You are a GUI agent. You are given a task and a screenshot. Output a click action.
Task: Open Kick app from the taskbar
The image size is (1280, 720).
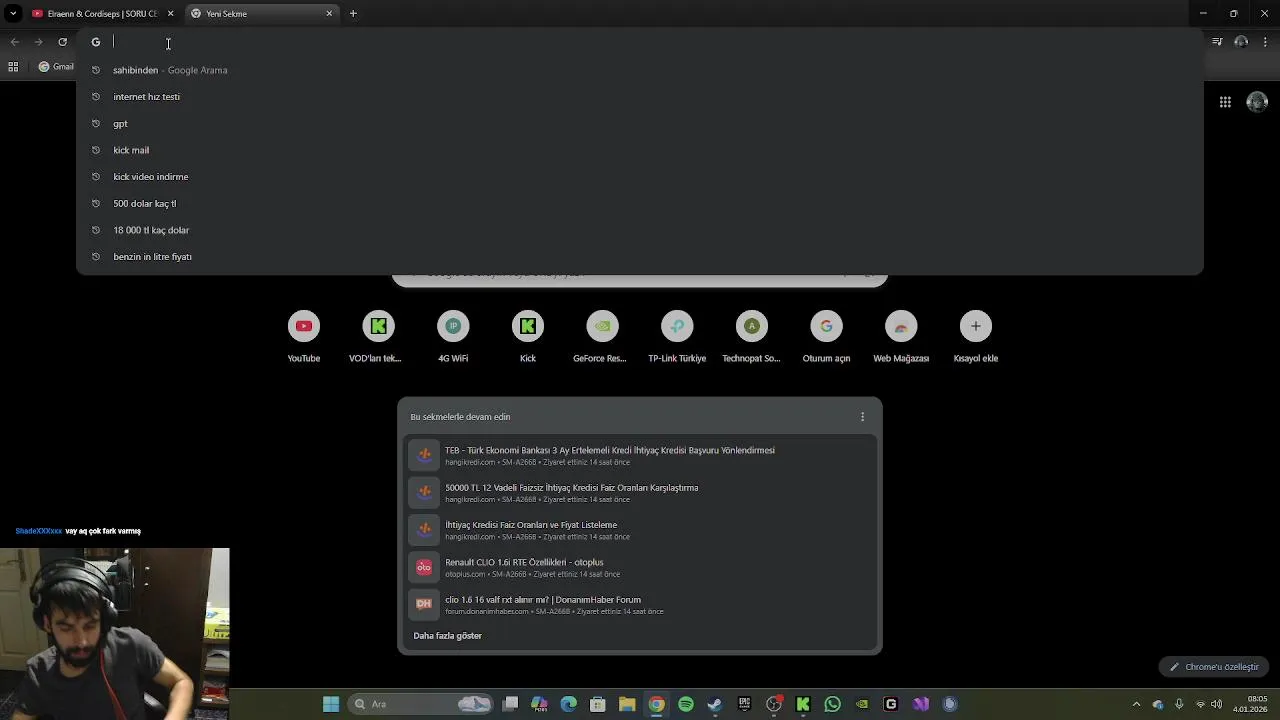pyautogui.click(x=803, y=704)
